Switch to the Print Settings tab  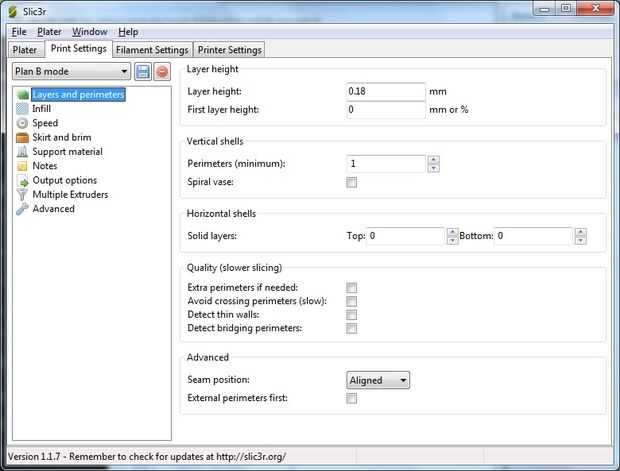click(78, 49)
